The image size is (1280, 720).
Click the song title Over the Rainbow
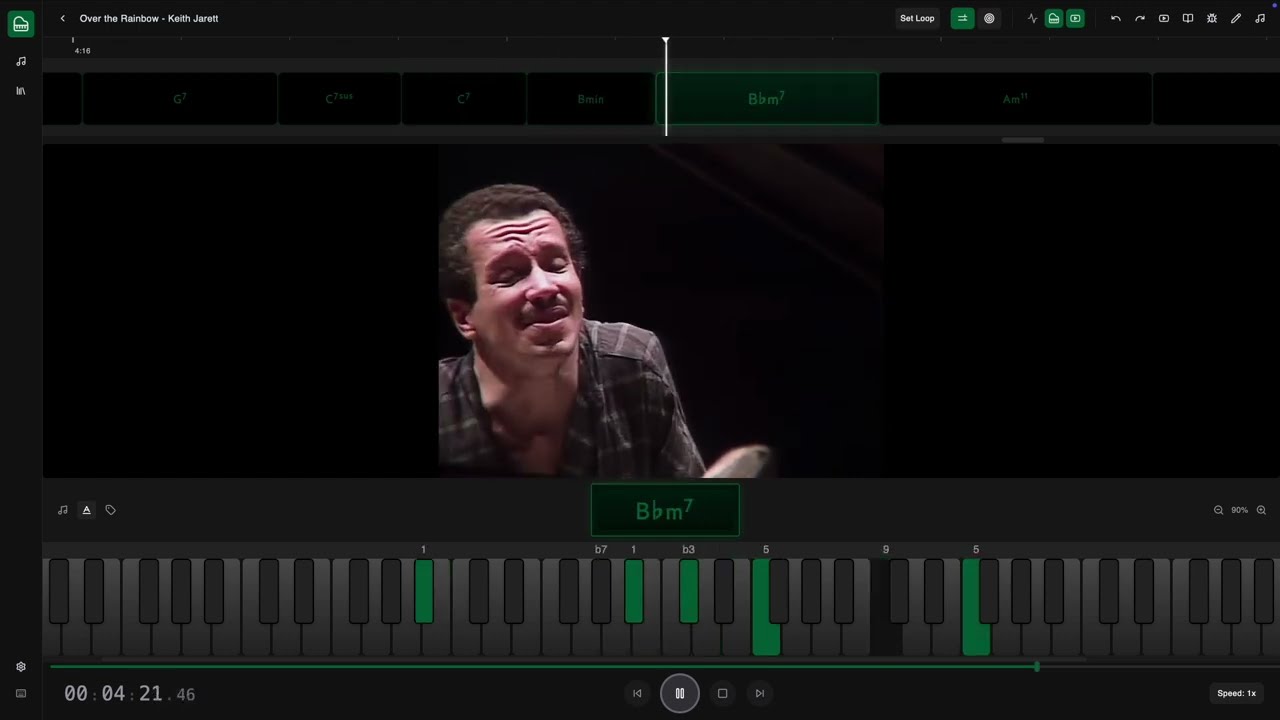pos(149,18)
